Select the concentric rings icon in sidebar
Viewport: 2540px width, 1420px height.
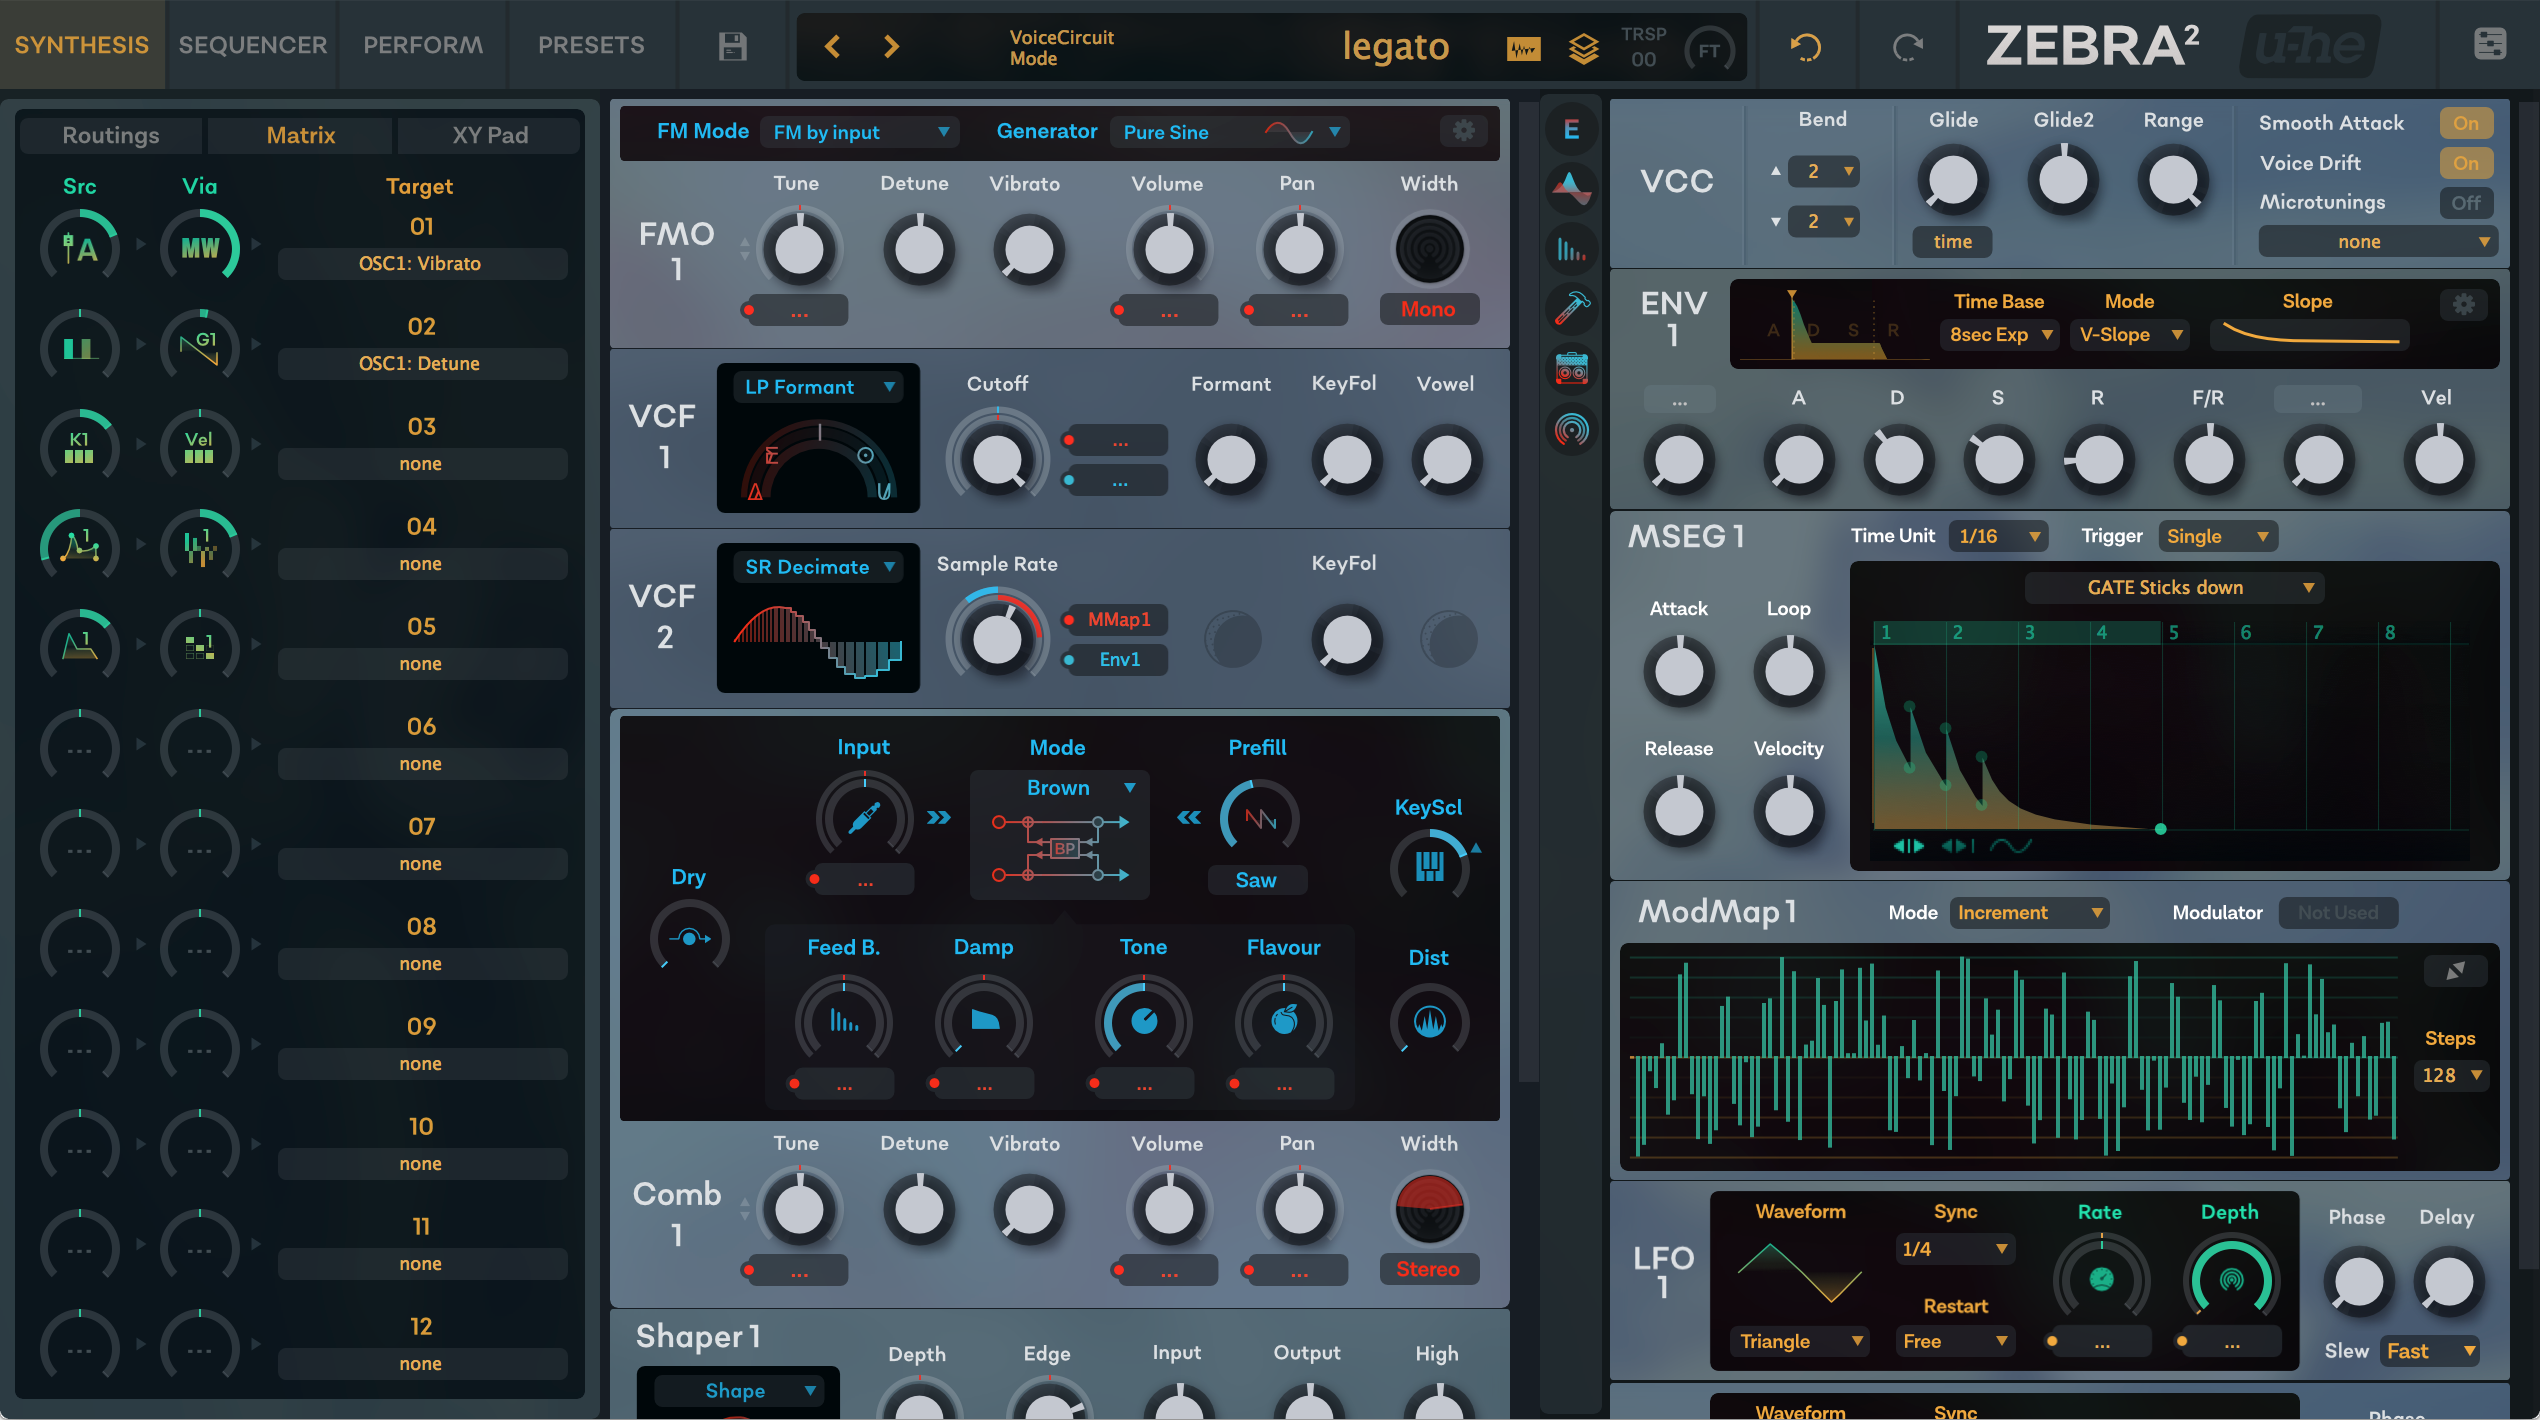(1572, 430)
